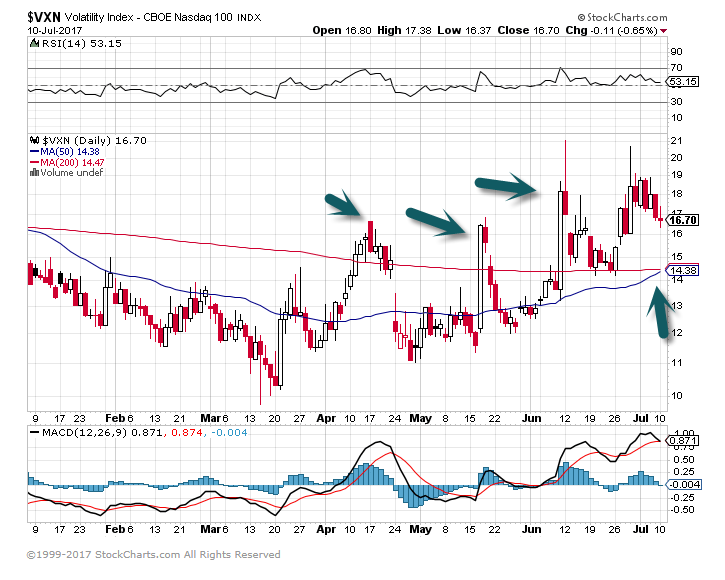Click the 21 label on price axis

pos(676,141)
